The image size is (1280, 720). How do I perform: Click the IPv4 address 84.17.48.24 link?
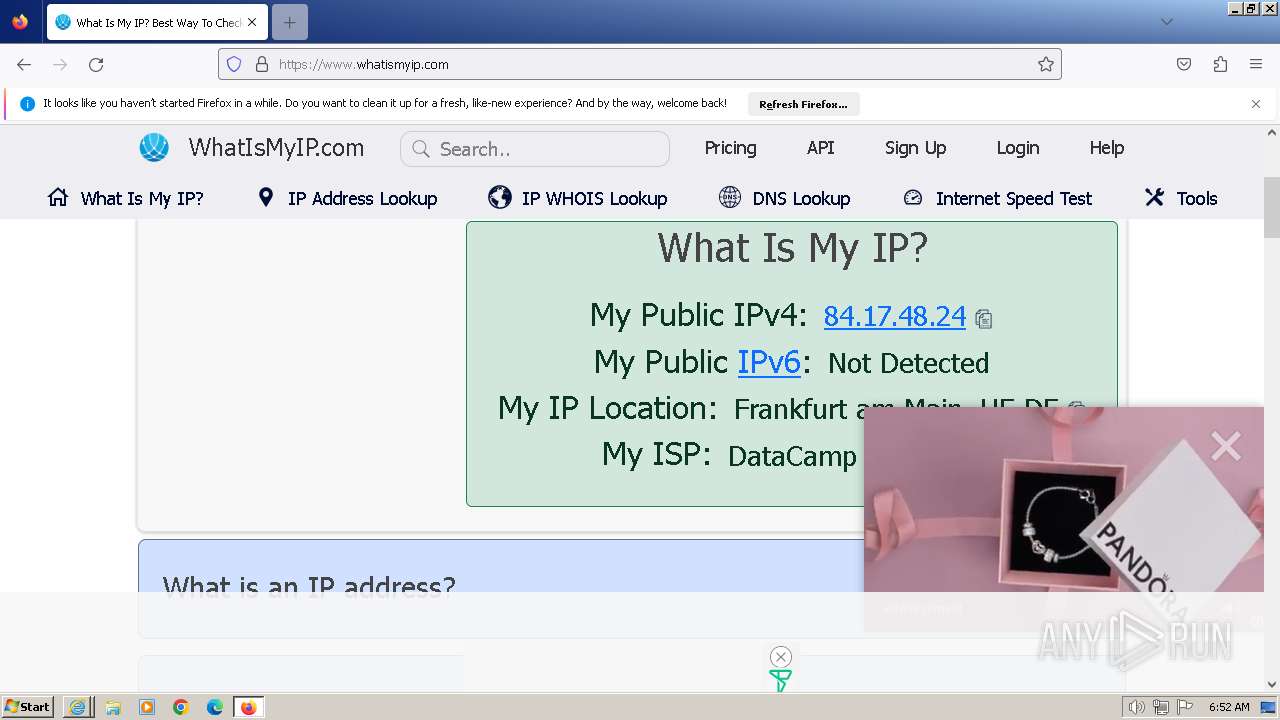(x=894, y=316)
